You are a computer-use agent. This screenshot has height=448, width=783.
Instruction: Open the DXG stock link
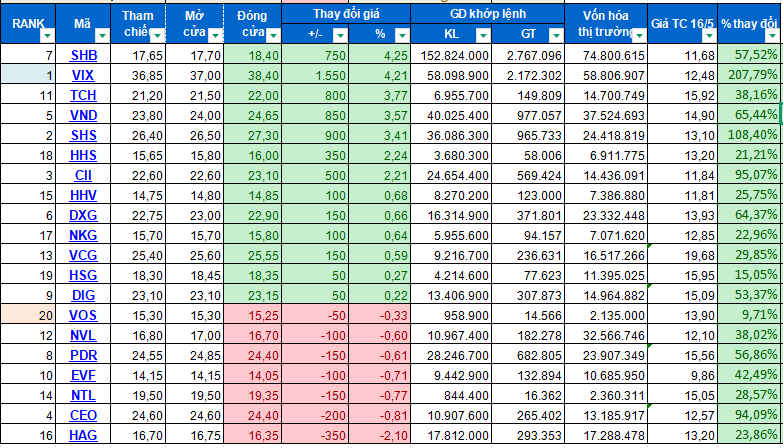coord(83,215)
